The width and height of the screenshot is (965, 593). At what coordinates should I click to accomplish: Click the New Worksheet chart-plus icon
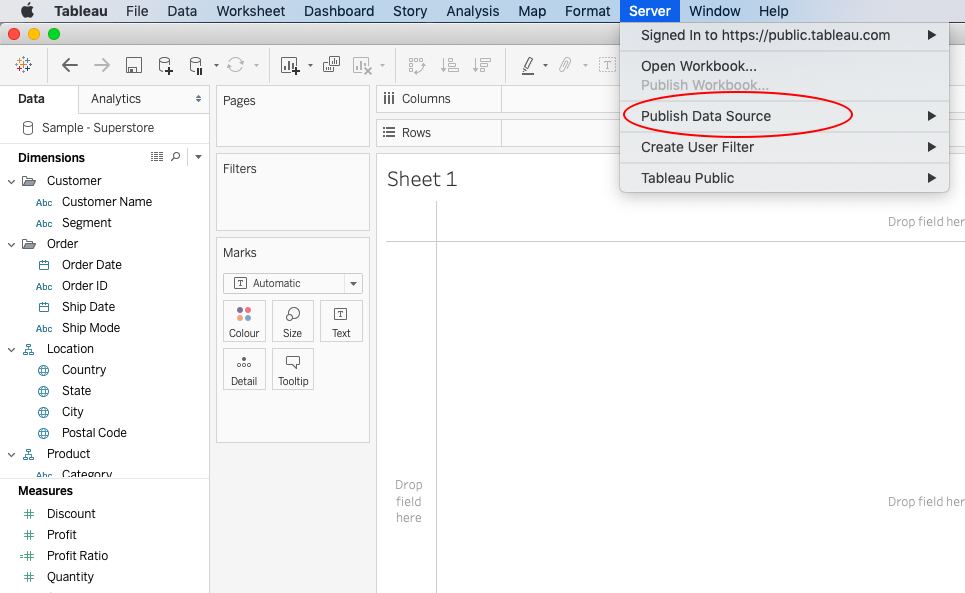(290, 65)
